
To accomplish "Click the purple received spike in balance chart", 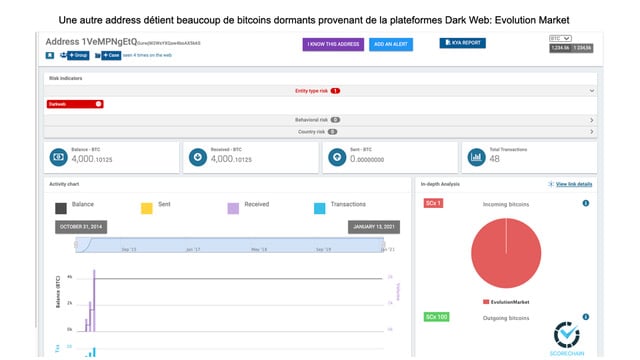I will [94, 300].
